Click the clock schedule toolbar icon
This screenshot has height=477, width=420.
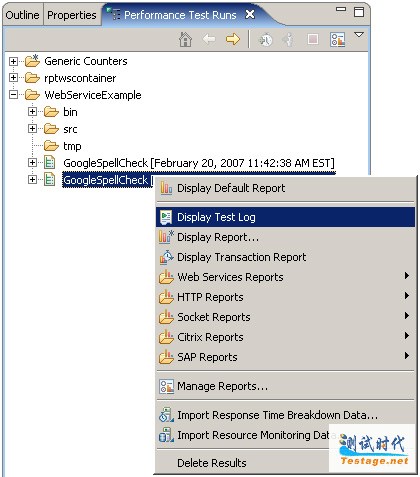click(265, 40)
